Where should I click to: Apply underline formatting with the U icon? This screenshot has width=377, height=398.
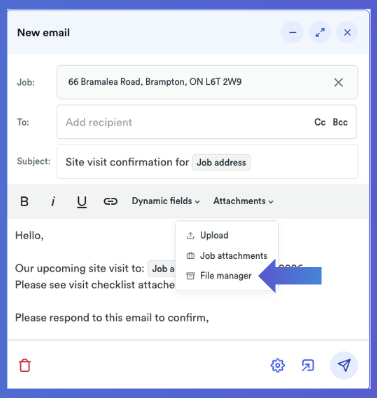click(82, 202)
